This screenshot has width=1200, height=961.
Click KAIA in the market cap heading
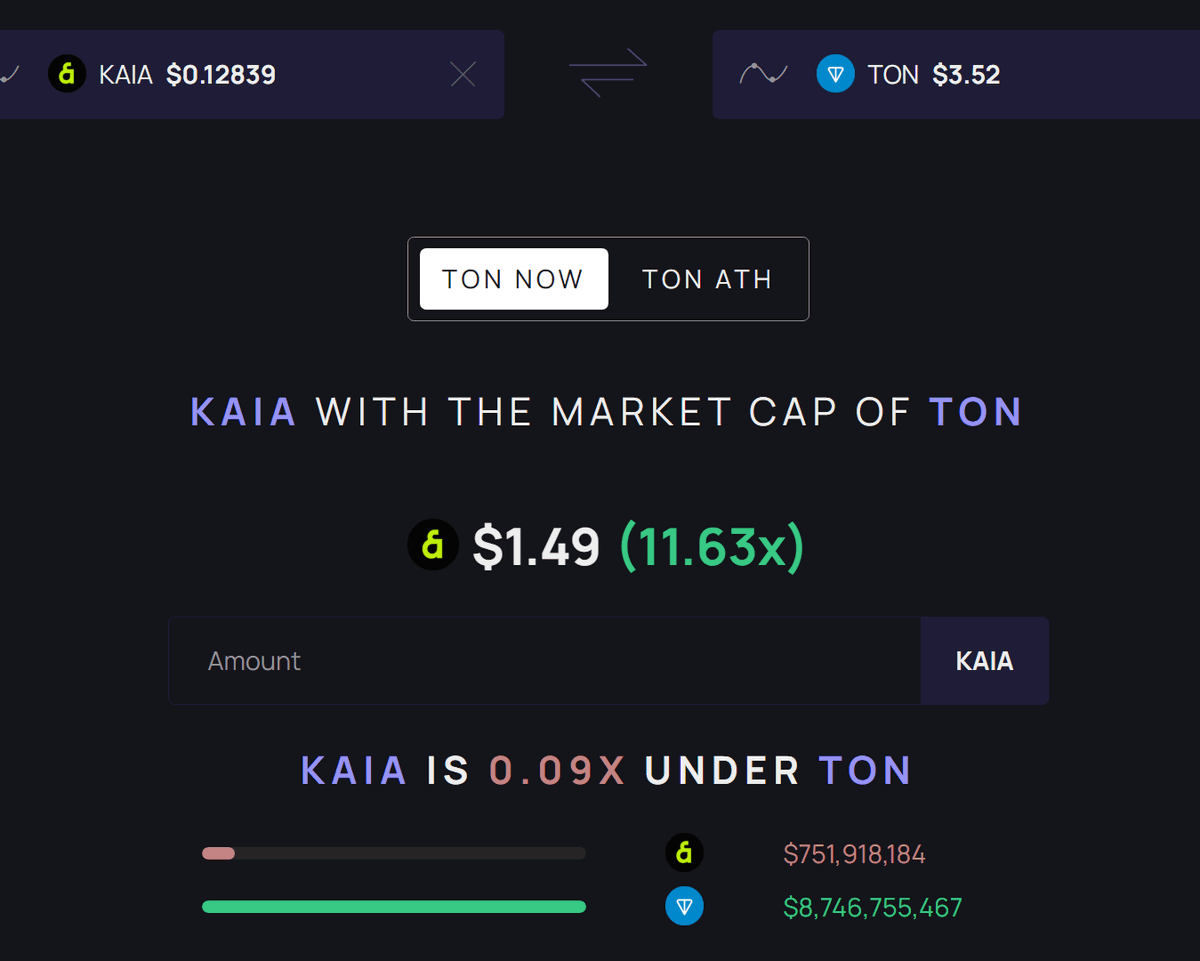[244, 412]
